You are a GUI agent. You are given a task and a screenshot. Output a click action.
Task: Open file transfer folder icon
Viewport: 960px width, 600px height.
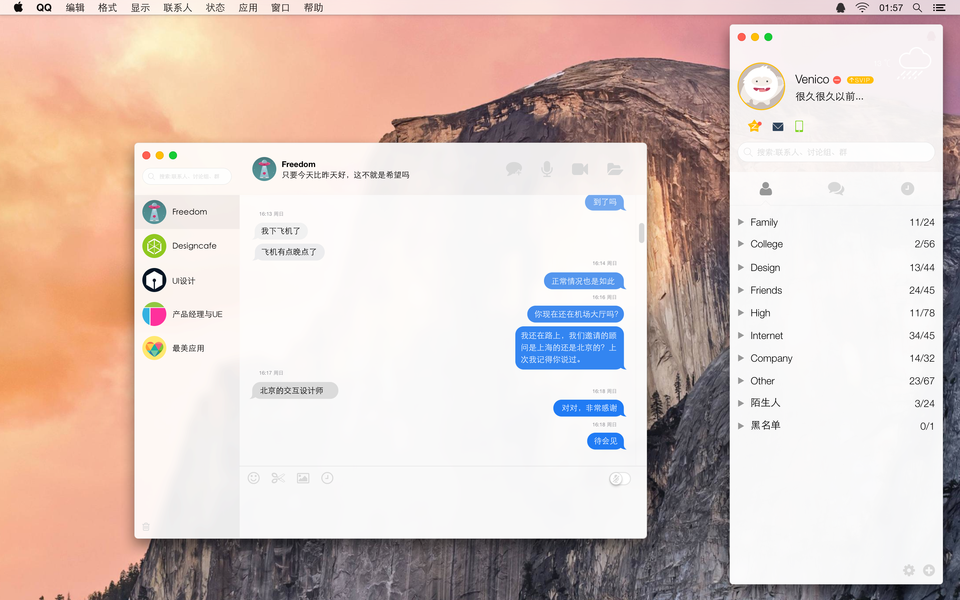coord(615,169)
